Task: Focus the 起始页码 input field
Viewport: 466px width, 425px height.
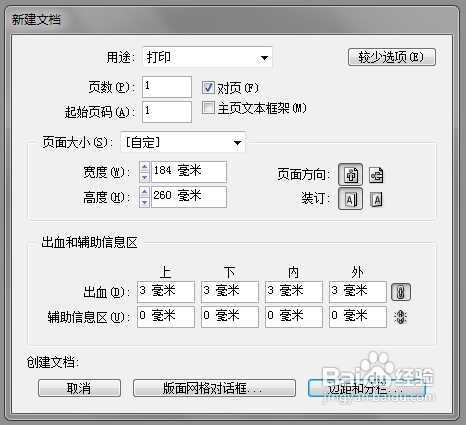Action: click(x=167, y=112)
